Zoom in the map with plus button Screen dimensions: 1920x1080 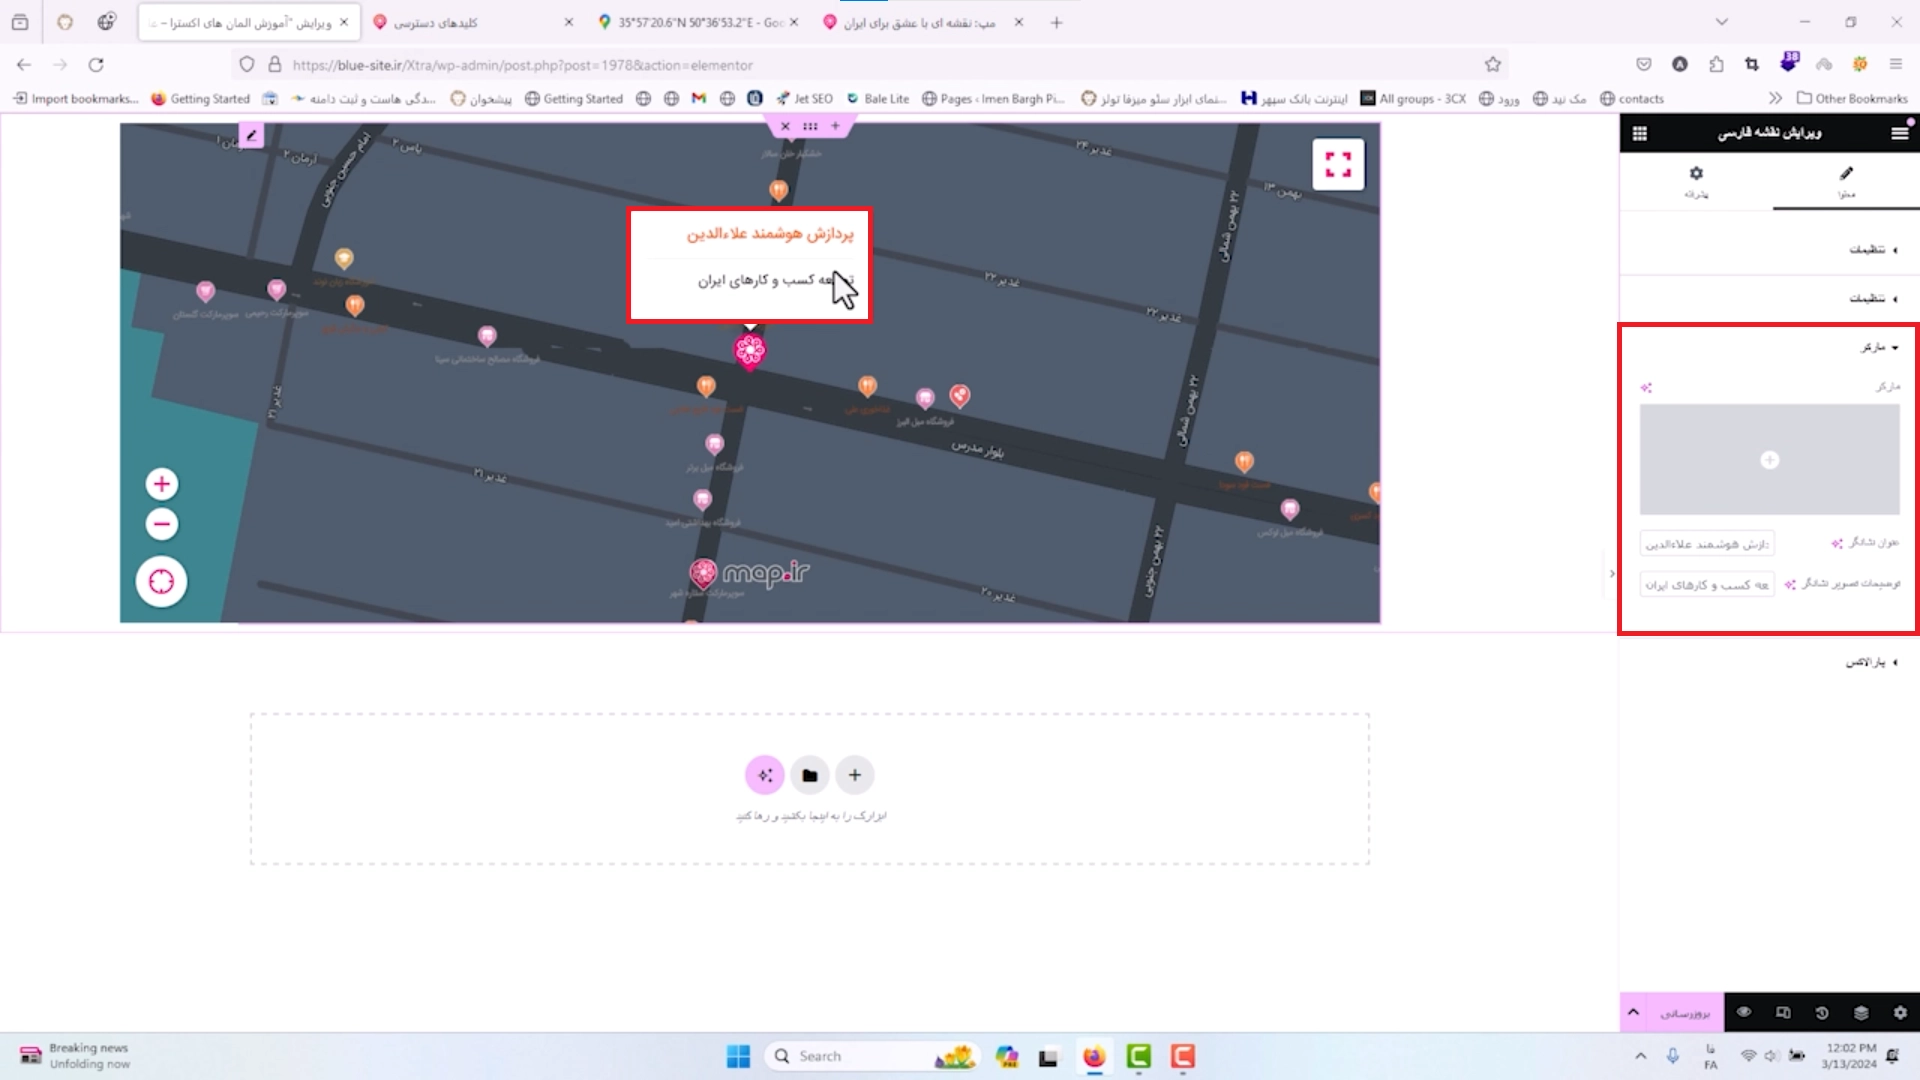(161, 484)
